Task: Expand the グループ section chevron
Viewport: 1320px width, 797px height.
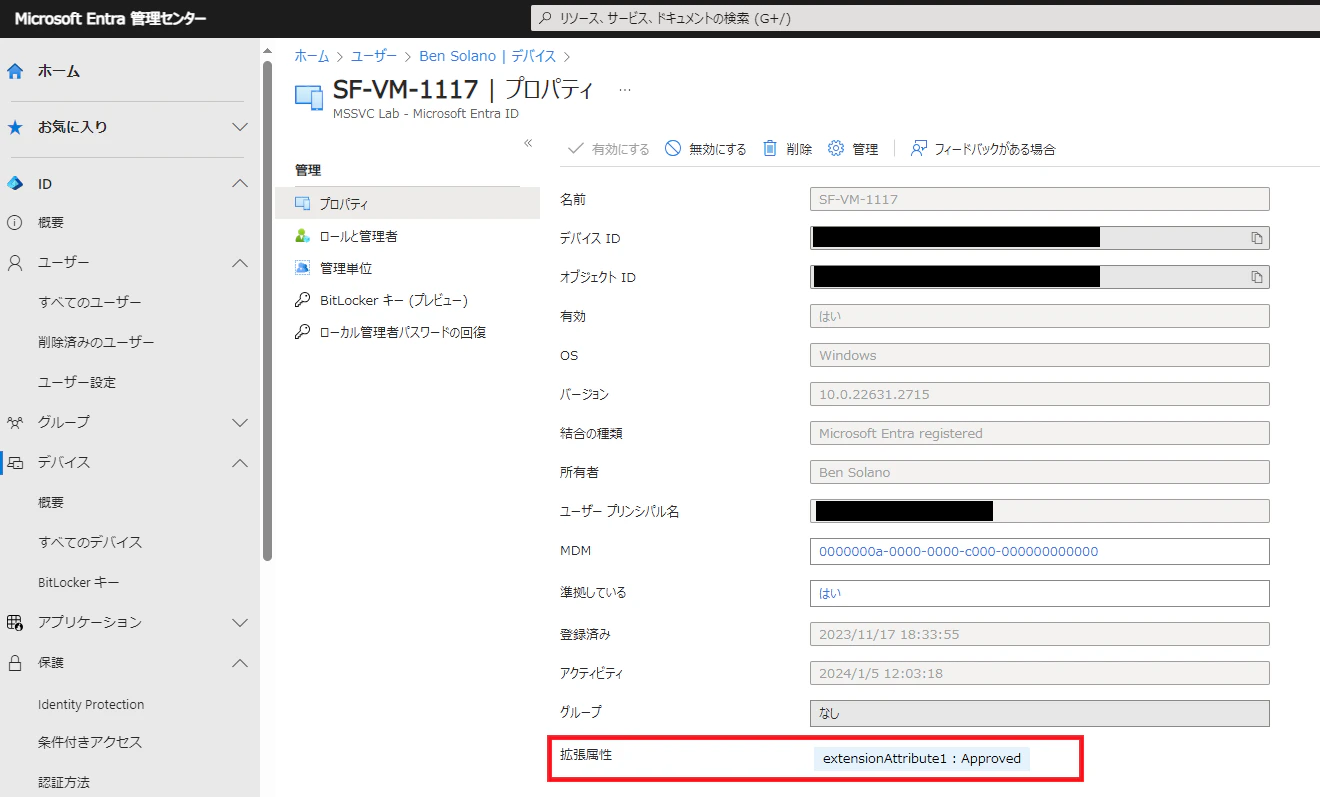Action: point(240,423)
